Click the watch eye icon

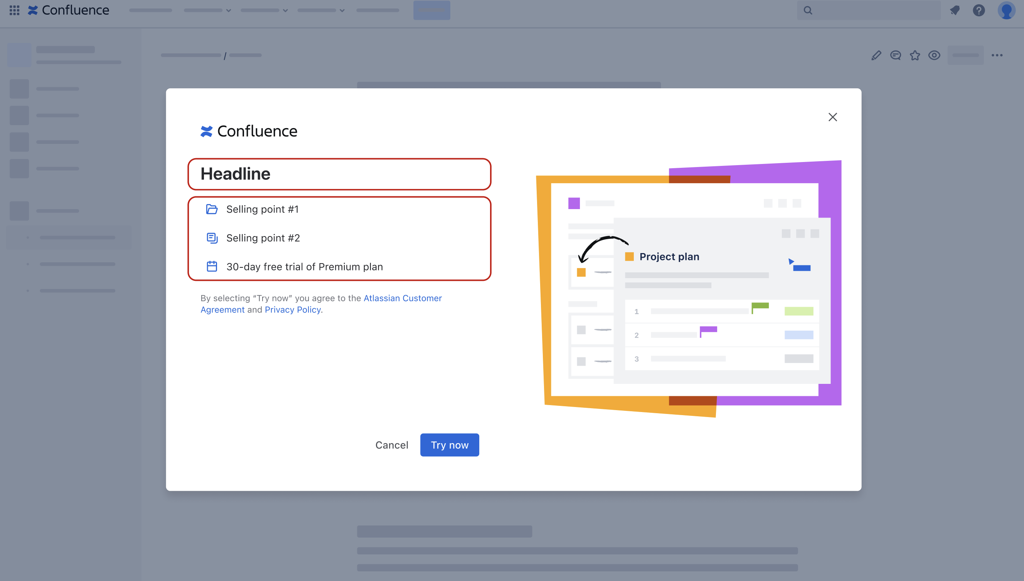coord(934,55)
